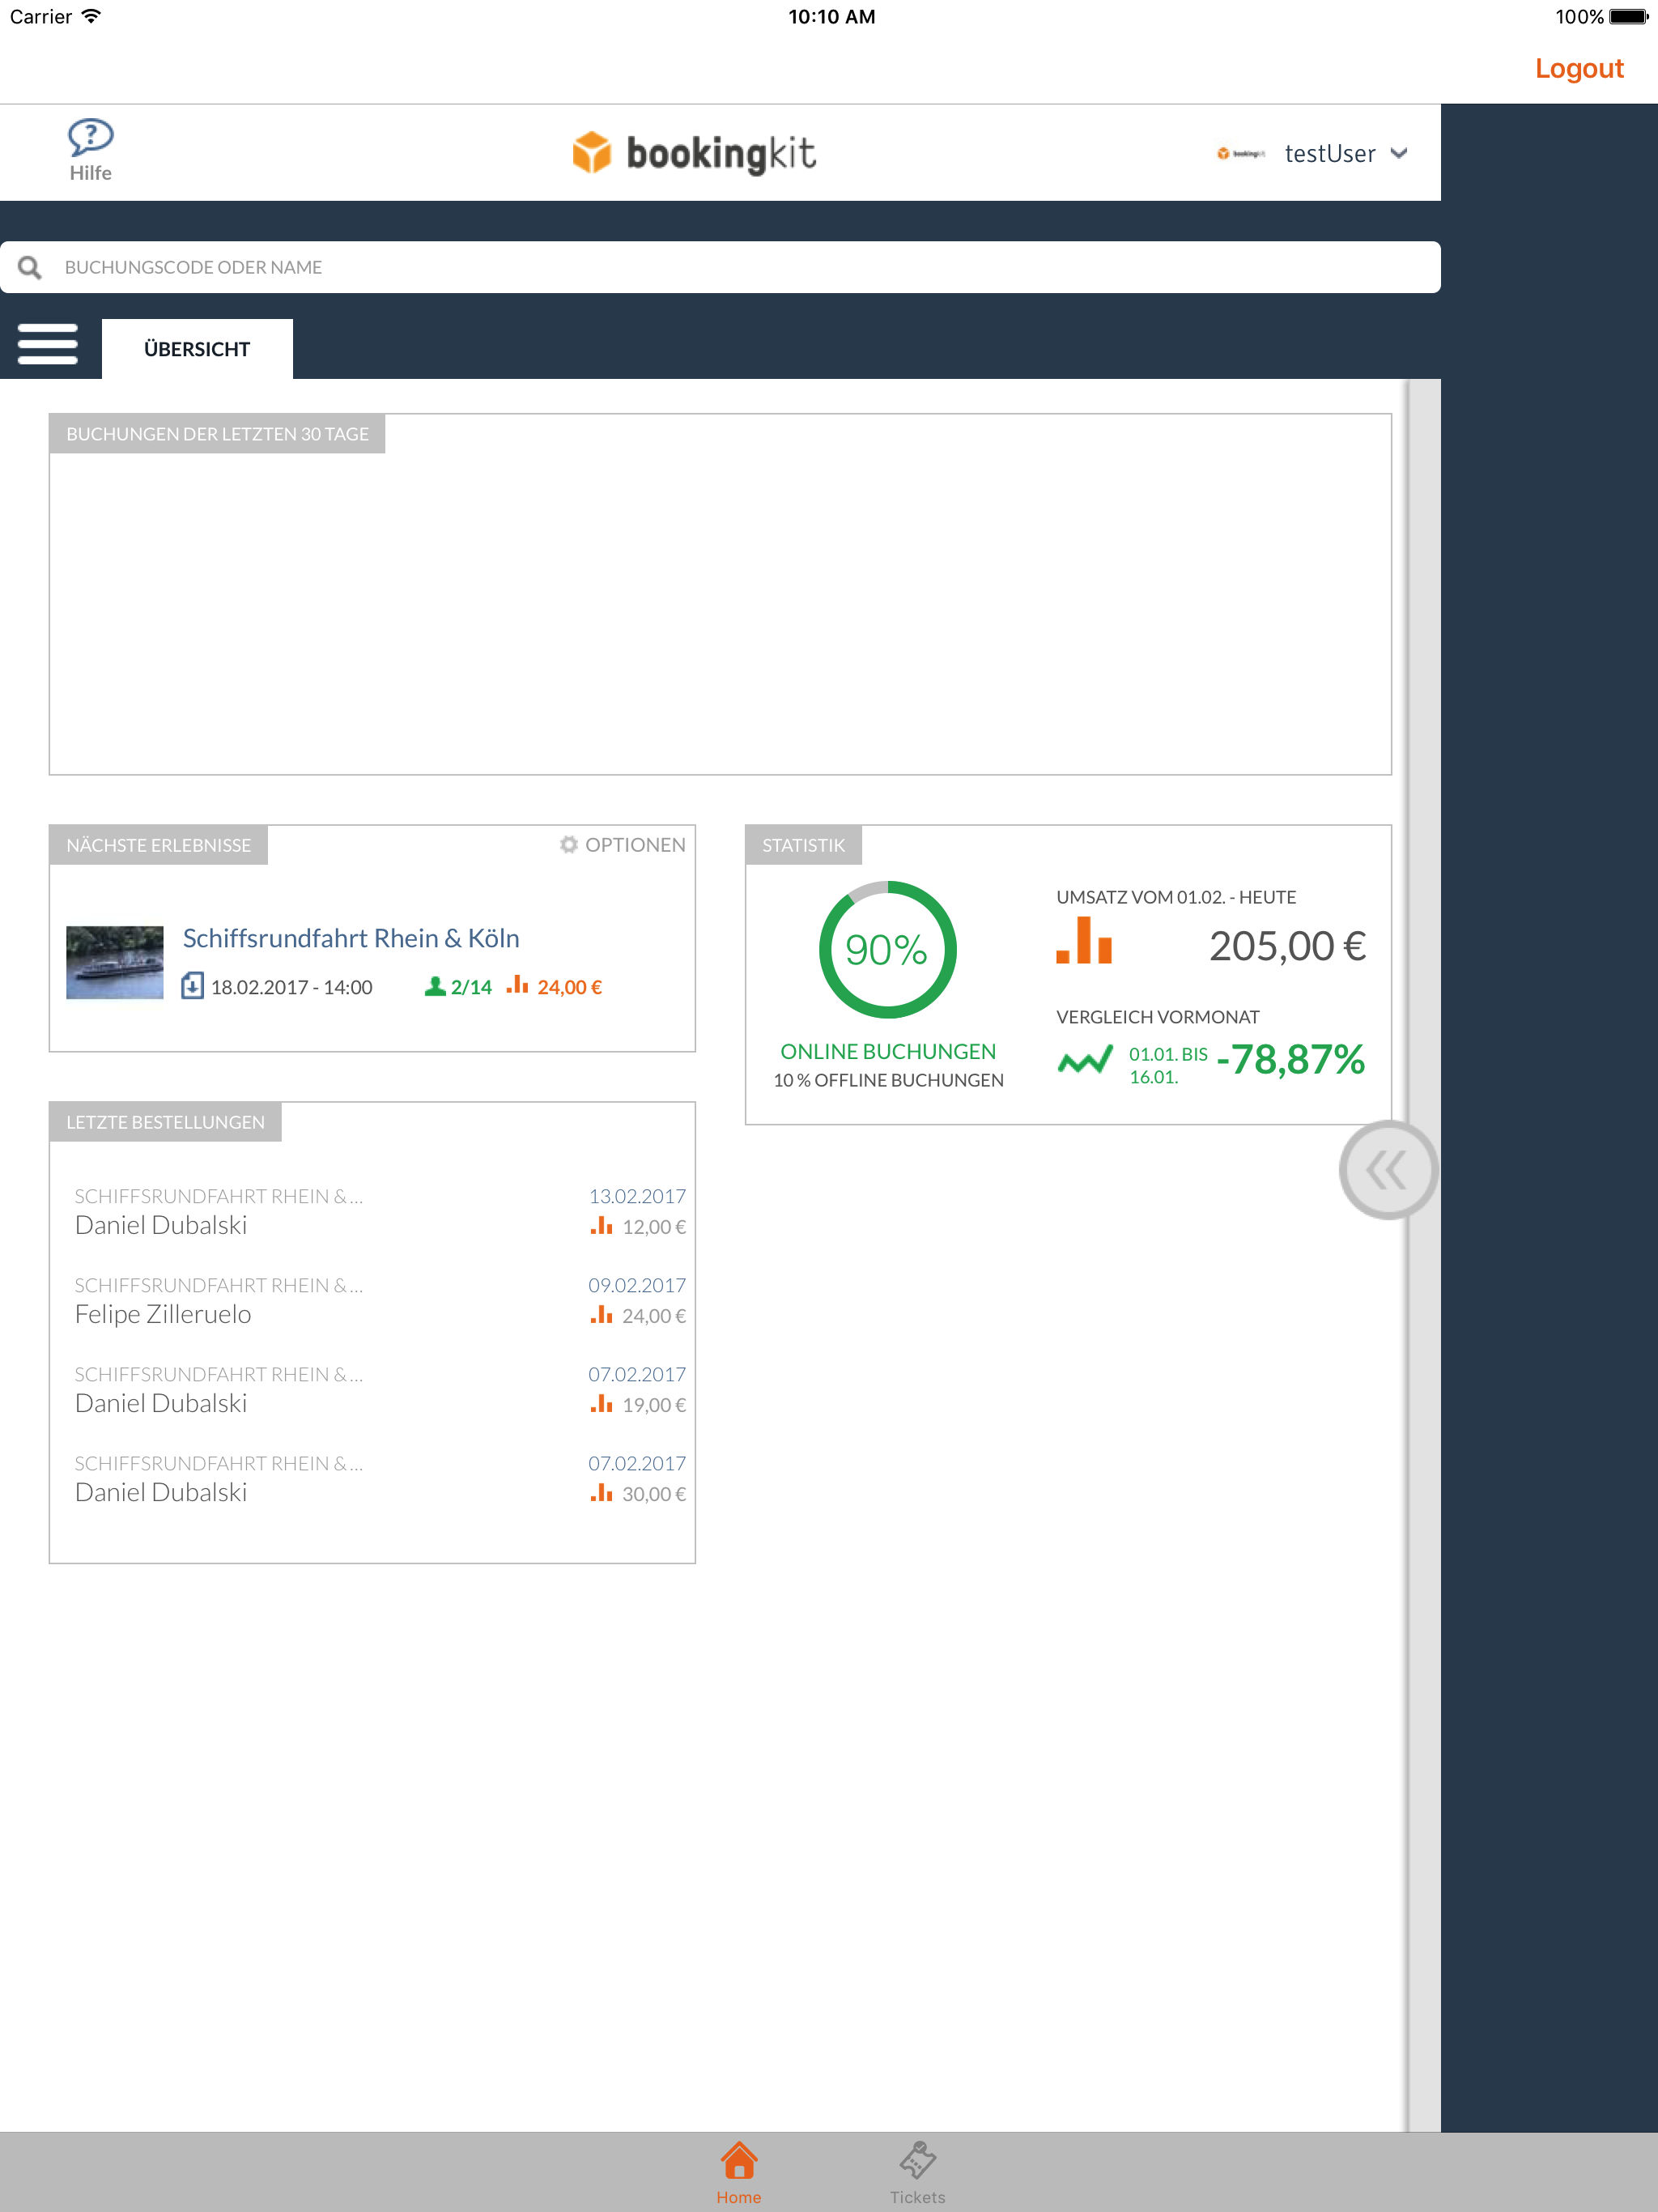Viewport: 1658px width, 2212px height.
Task: Click the 90% online bookings ring
Action: pos(887,949)
